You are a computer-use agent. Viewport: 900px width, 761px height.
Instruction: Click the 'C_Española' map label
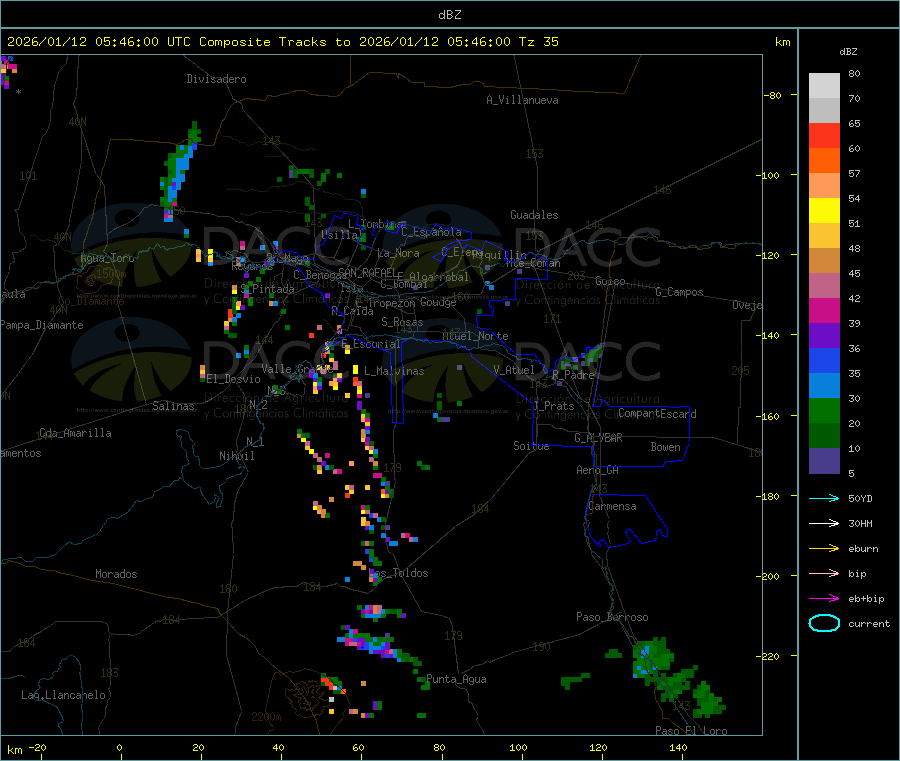point(431,232)
